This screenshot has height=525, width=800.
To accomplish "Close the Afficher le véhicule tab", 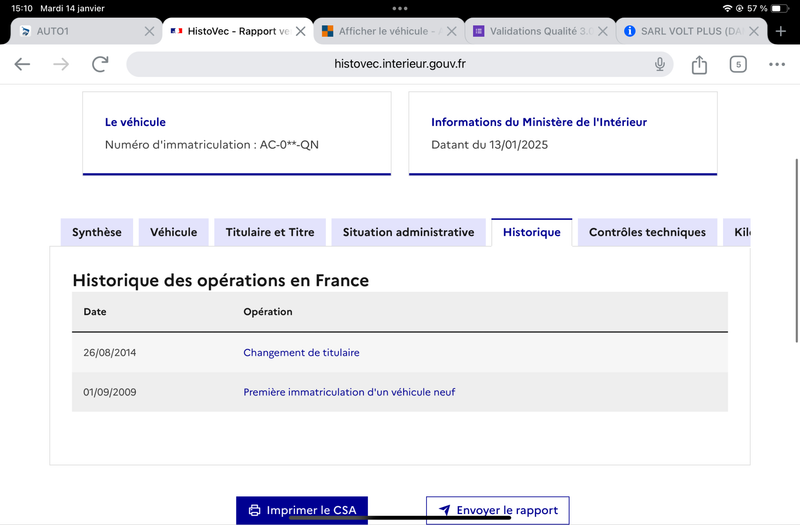I will [x=452, y=31].
